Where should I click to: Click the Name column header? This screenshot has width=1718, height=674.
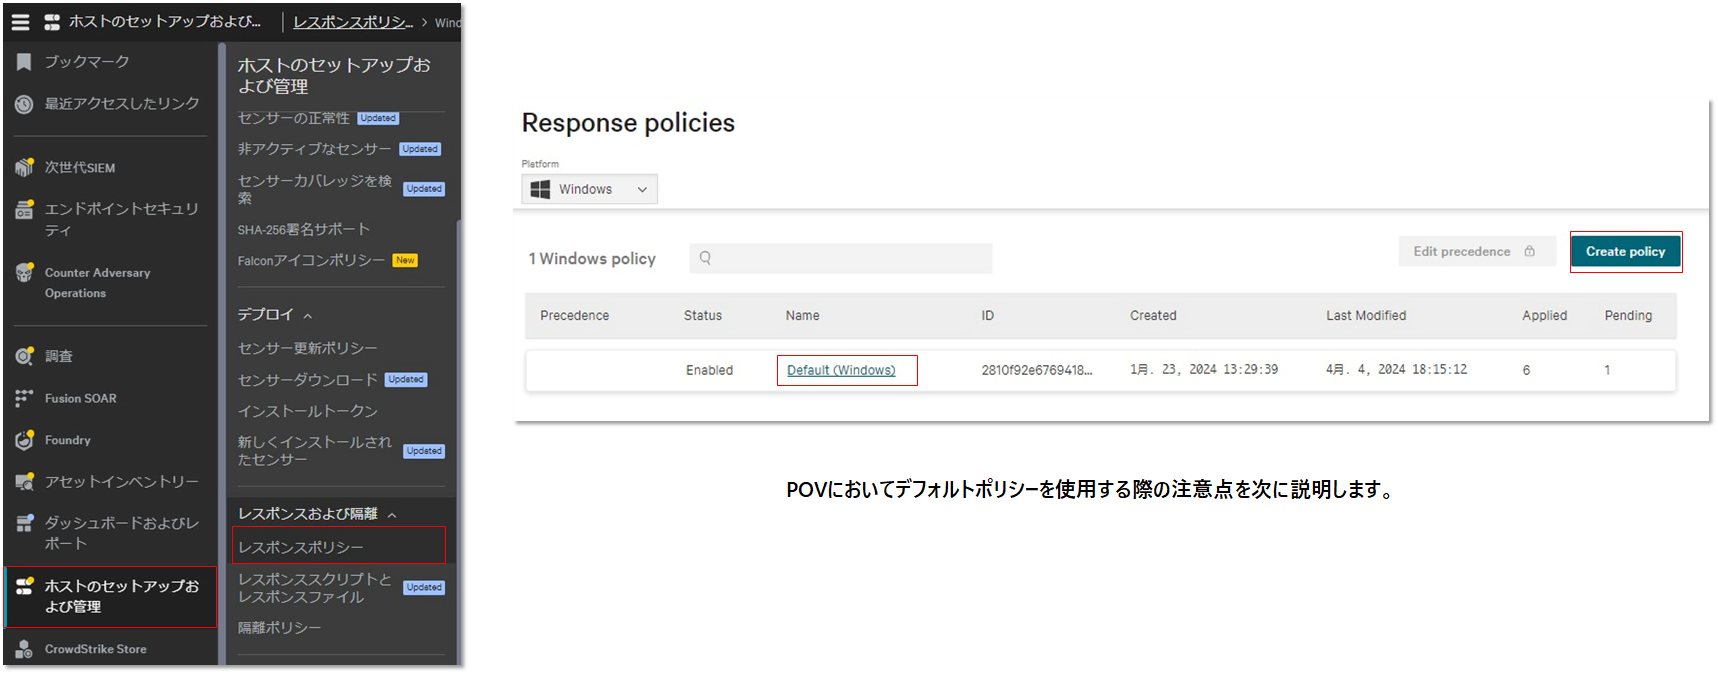click(x=803, y=315)
